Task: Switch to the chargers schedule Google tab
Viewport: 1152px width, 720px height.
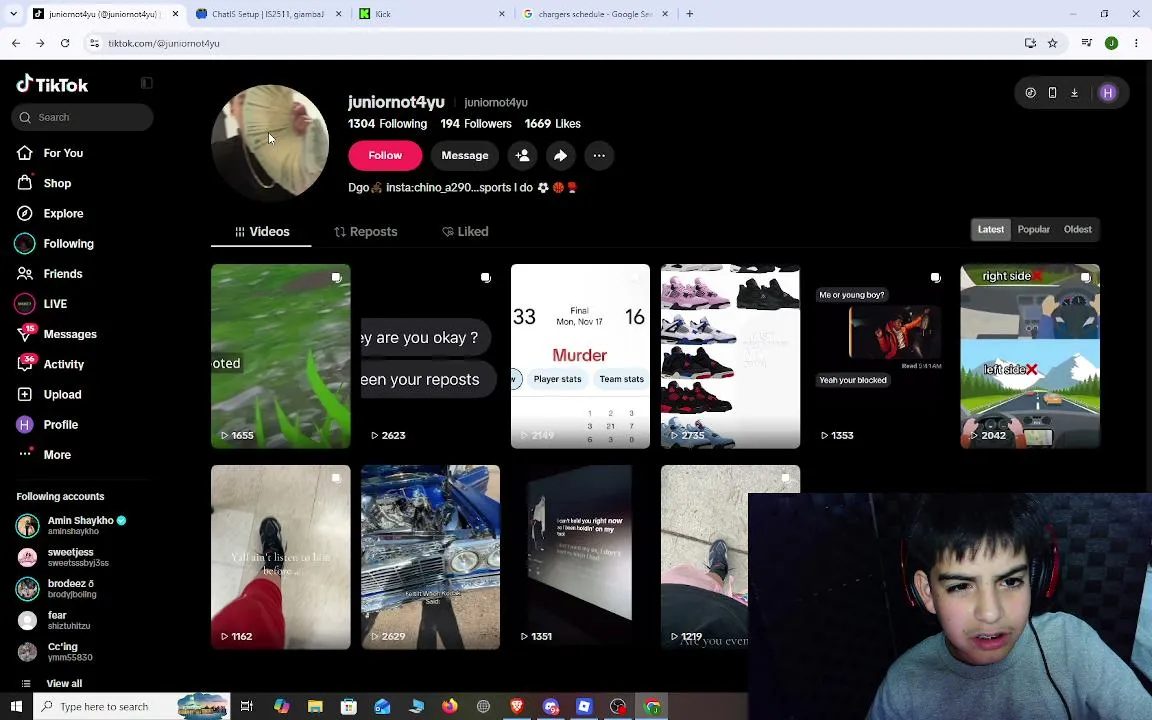Action: pos(595,14)
